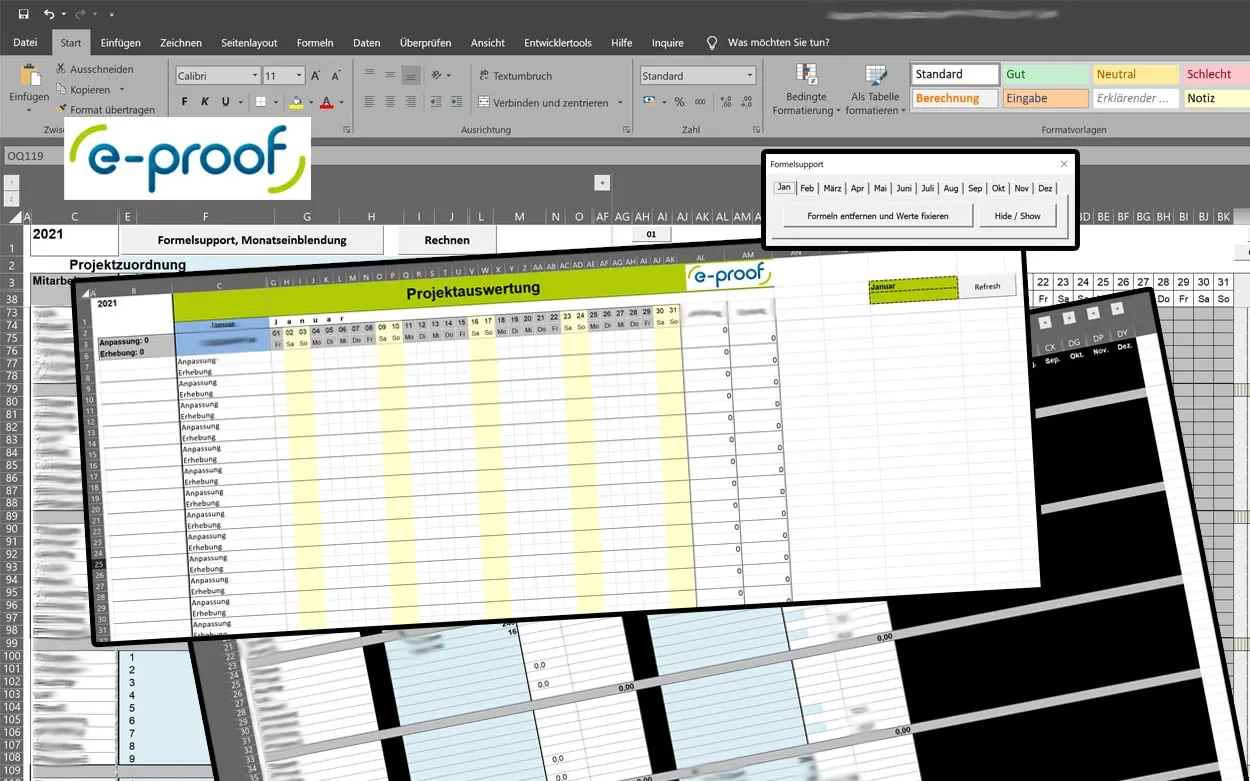Increase font size with the larger A icon
This screenshot has width=1250, height=781.
[x=316, y=76]
